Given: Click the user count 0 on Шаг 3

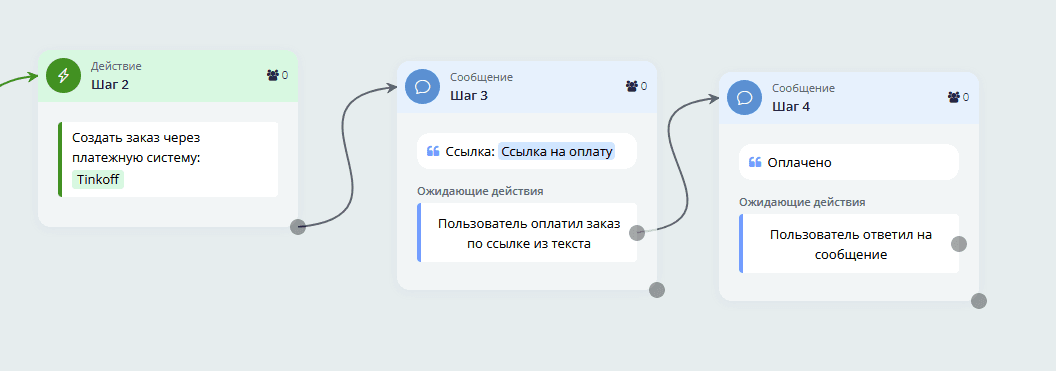Looking at the screenshot, I should (x=644, y=86).
